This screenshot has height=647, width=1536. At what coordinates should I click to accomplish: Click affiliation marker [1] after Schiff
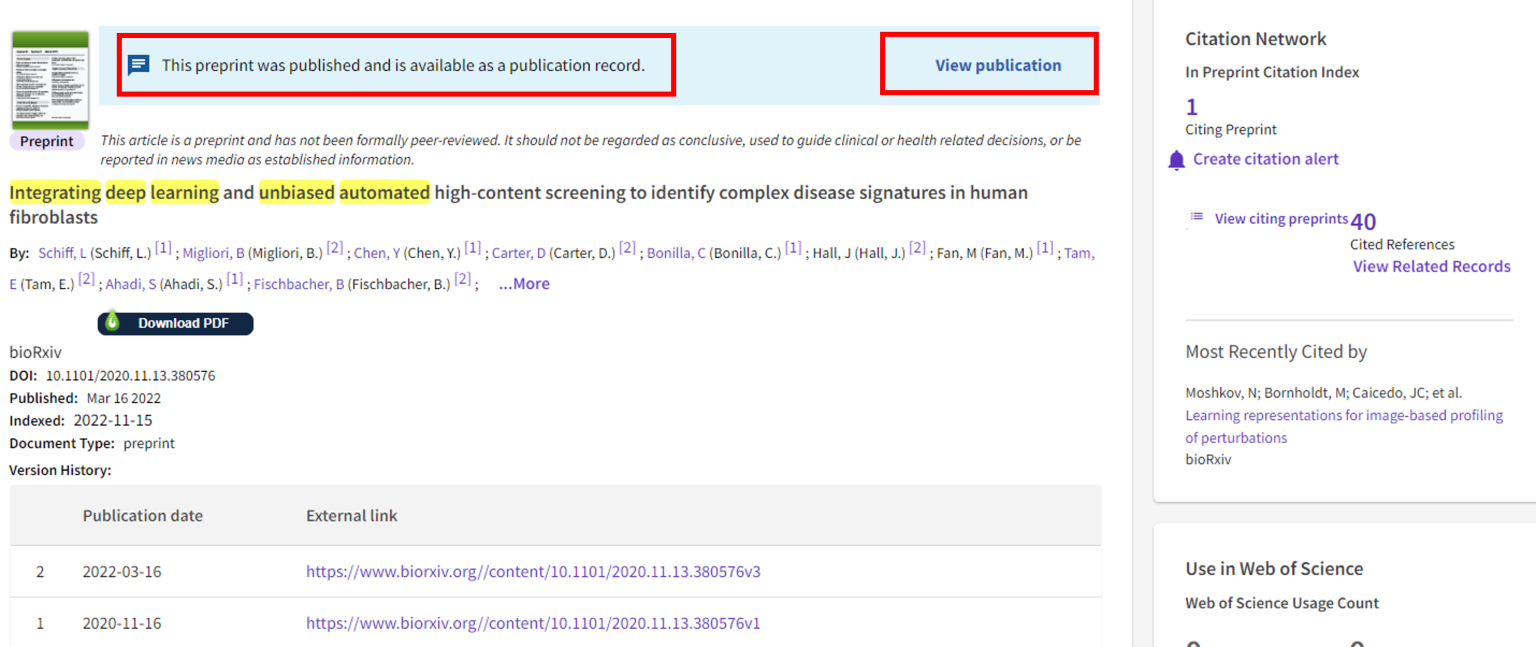(163, 247)
